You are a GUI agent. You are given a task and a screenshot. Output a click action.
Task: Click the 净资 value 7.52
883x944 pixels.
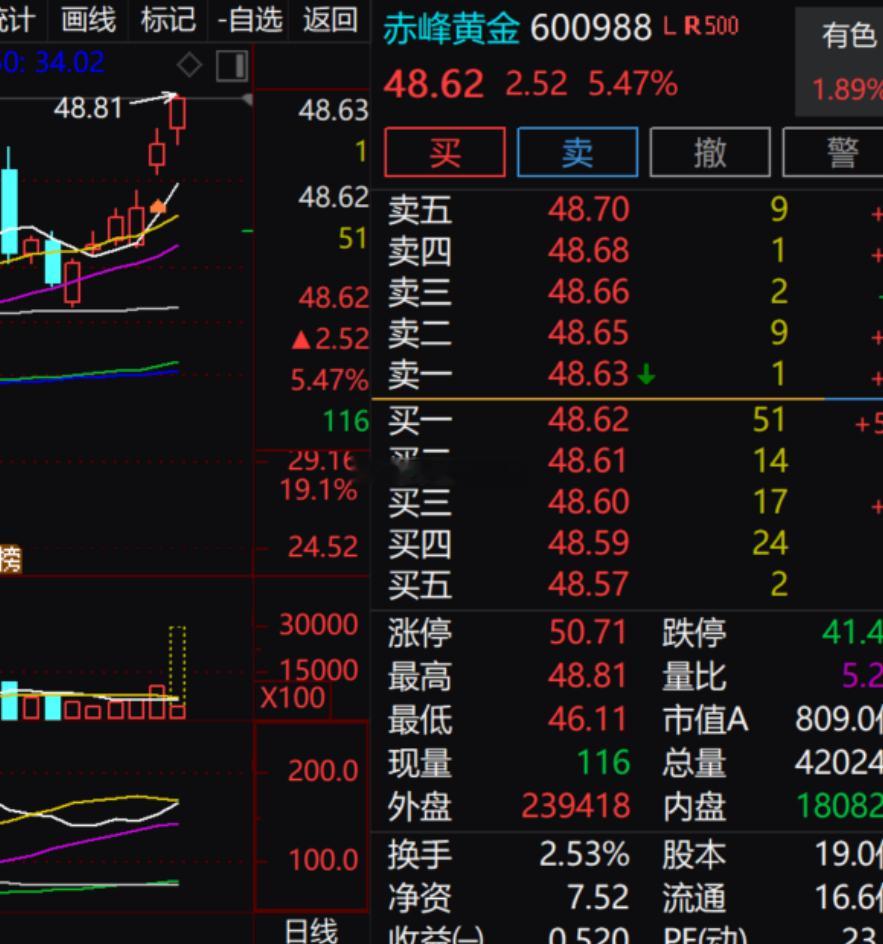(x=598, y=897)
